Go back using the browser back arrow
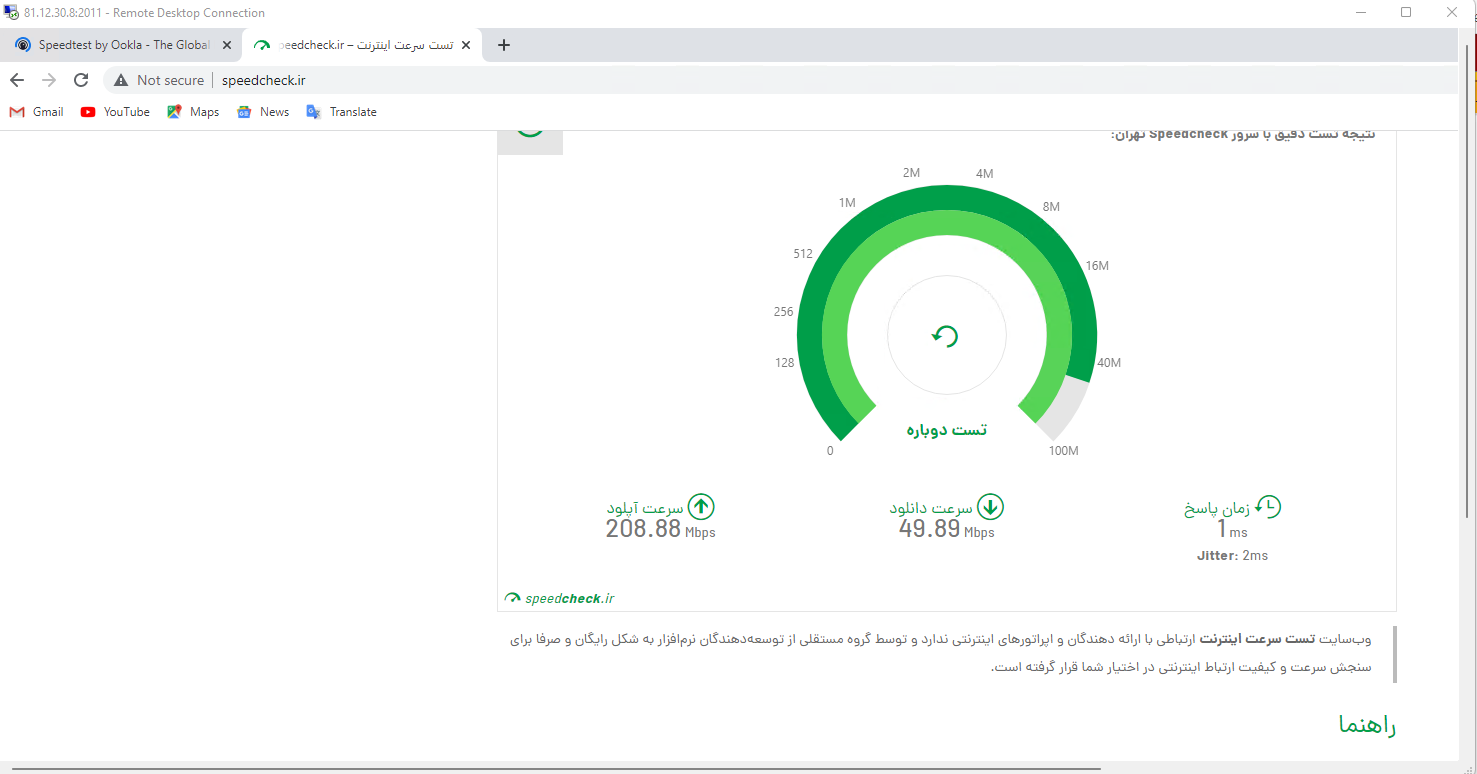 coord(17,80)
